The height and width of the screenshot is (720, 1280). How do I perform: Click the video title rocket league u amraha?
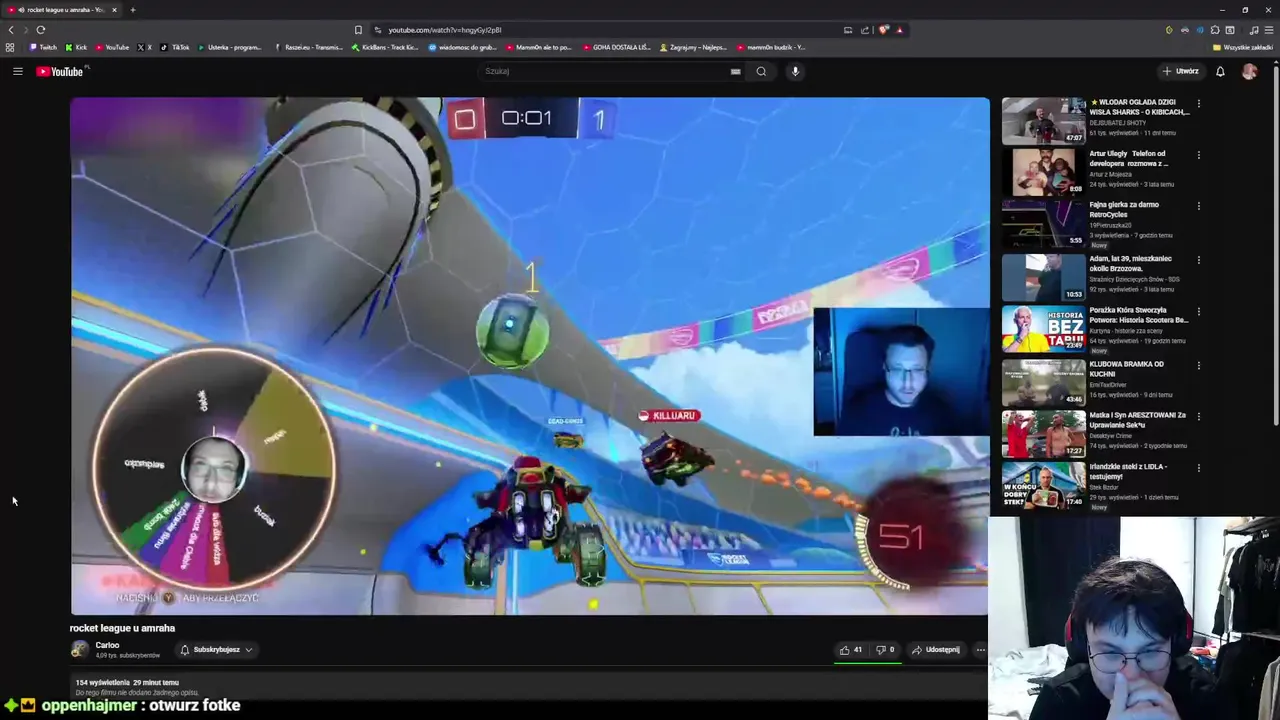pos(122,628)
